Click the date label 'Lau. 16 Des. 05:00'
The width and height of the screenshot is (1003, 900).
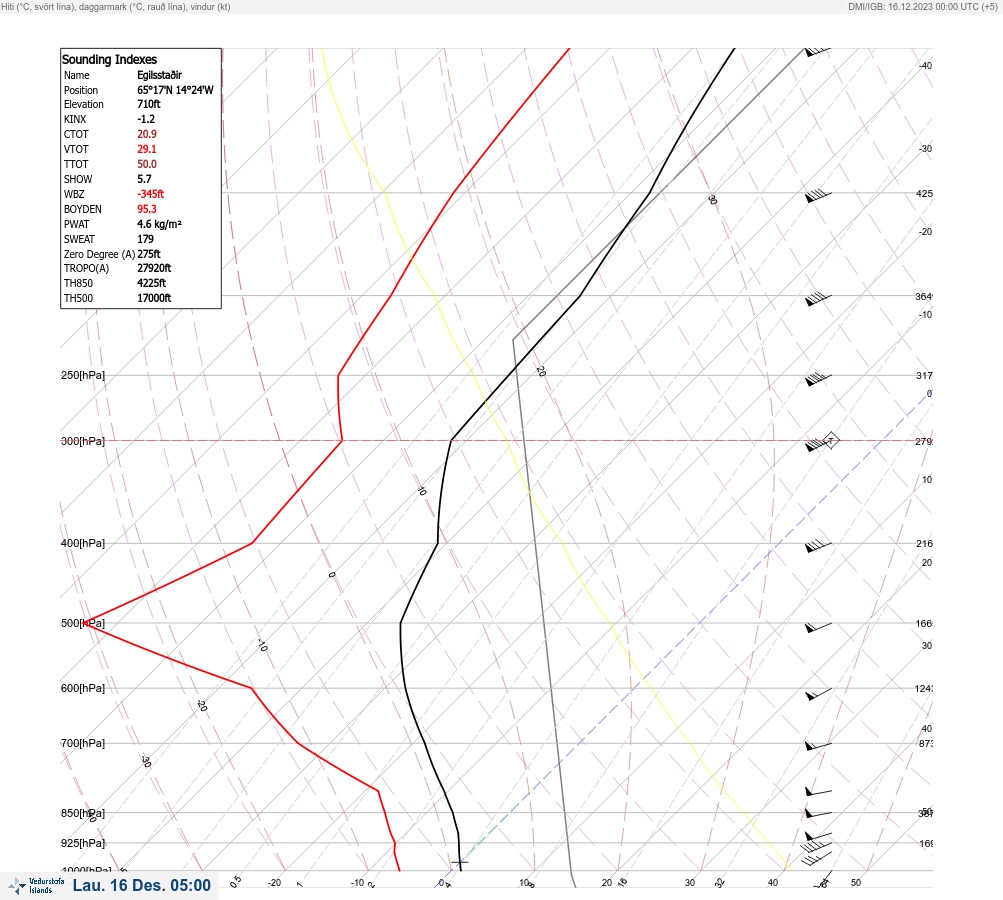coord(141,885)
